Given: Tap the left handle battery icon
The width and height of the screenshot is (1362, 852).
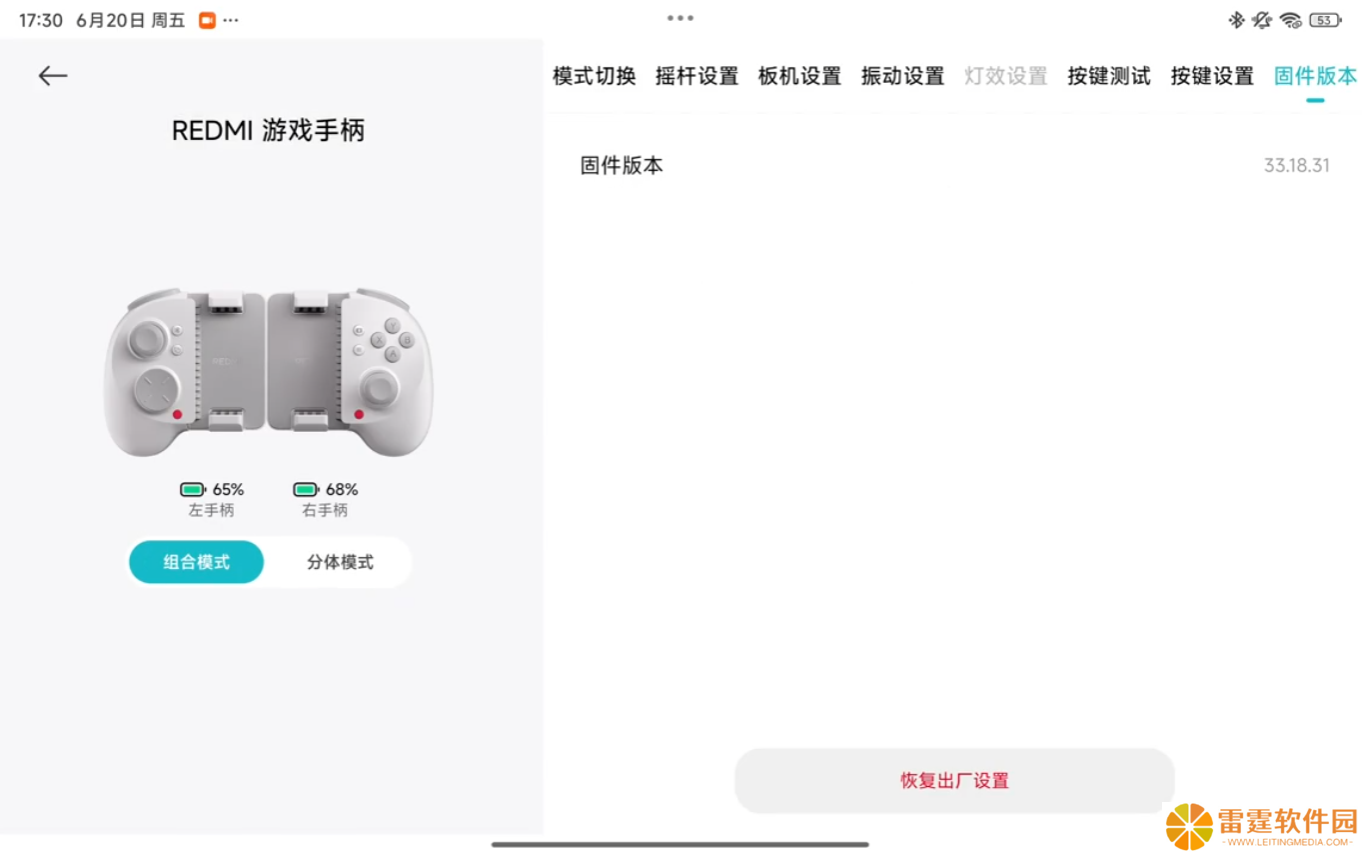Looking at the screenshot, I should tap(193, 490).
